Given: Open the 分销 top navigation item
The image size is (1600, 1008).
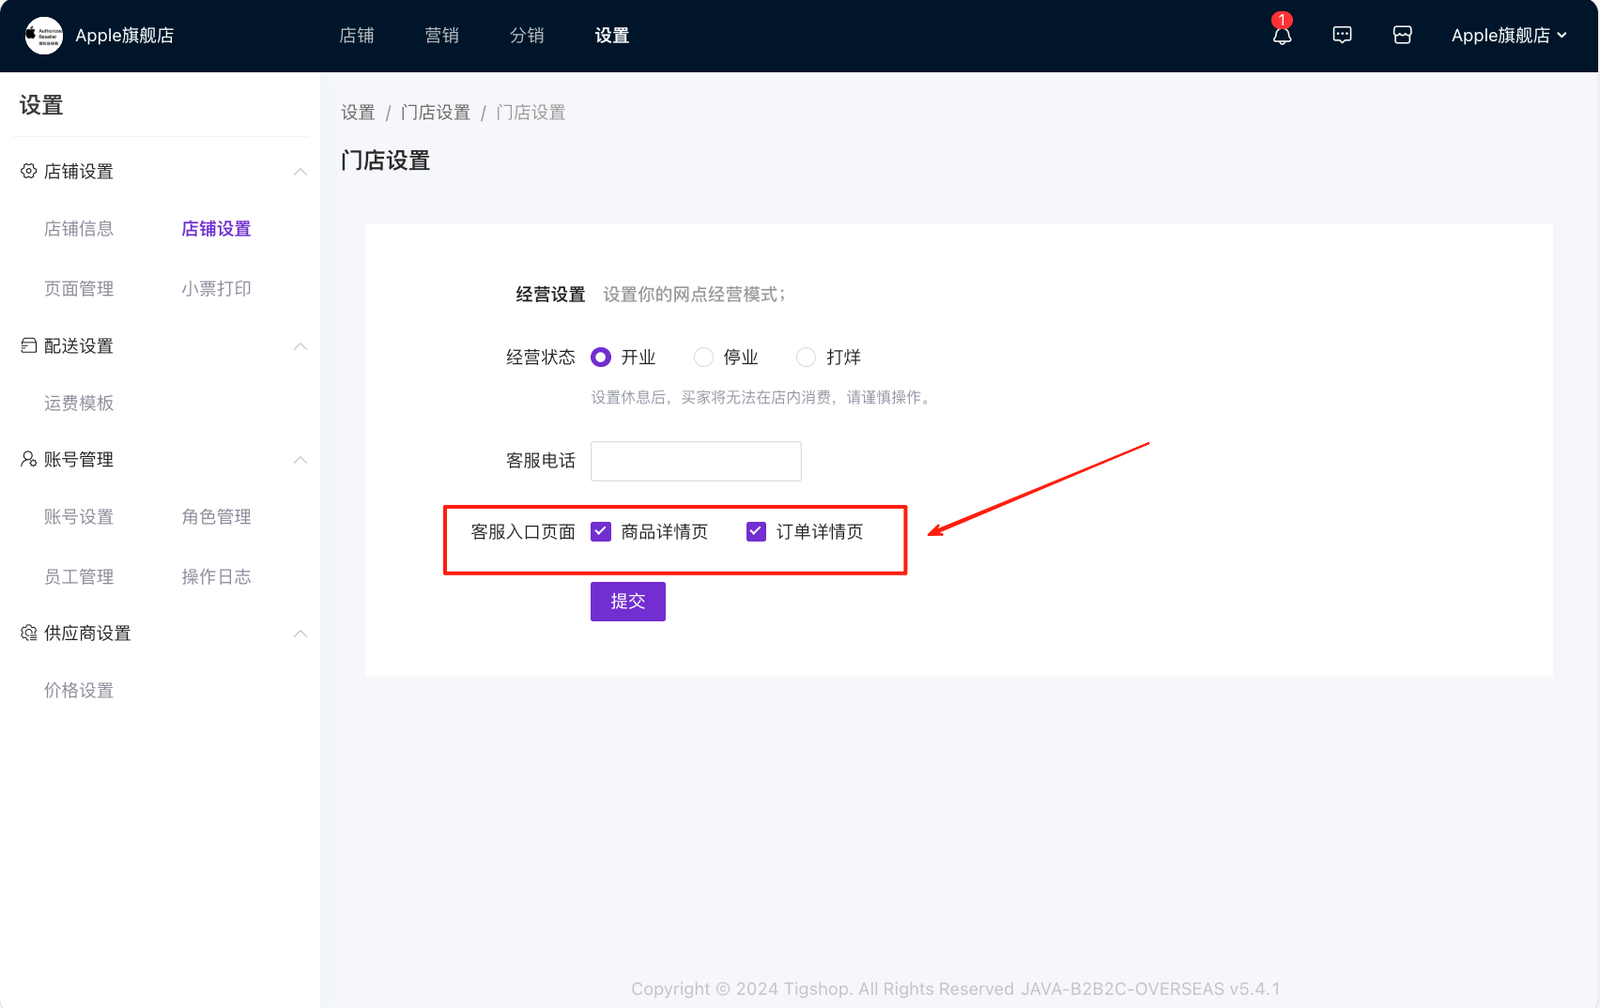Looking at the screenshot, I should [x=526, y=35].
